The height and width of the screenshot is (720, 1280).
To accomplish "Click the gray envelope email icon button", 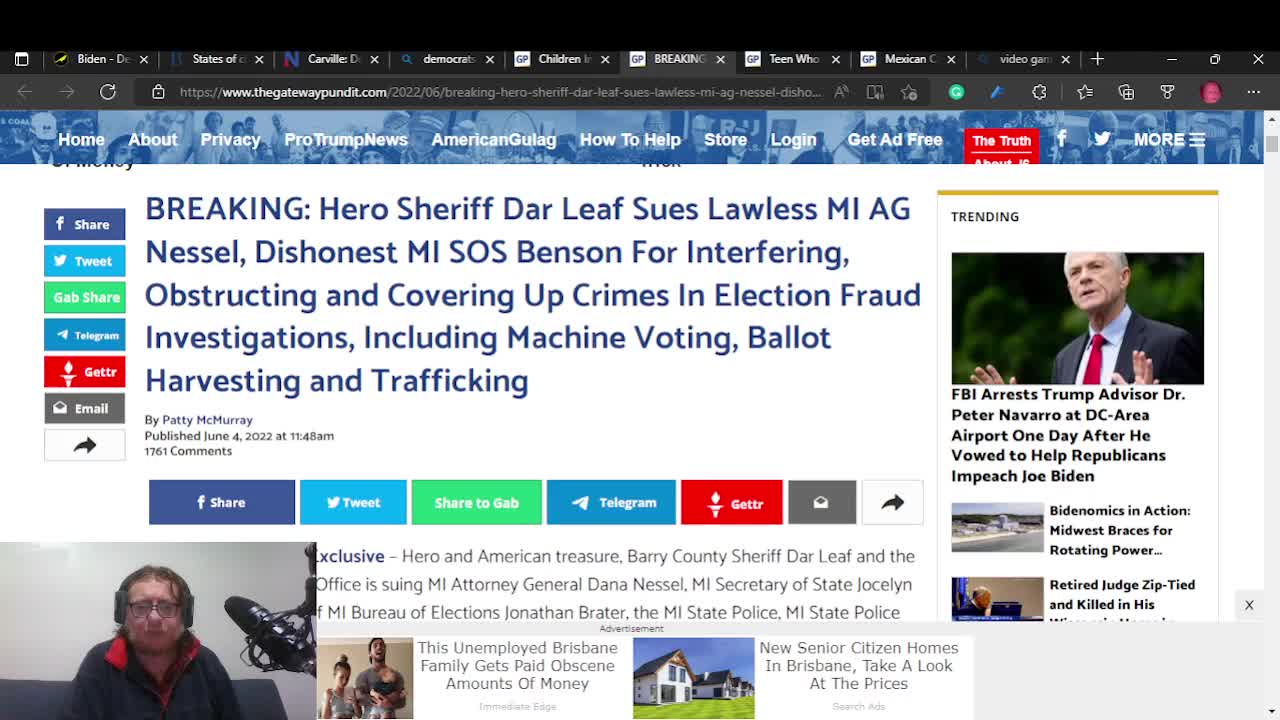I will 821,502.
